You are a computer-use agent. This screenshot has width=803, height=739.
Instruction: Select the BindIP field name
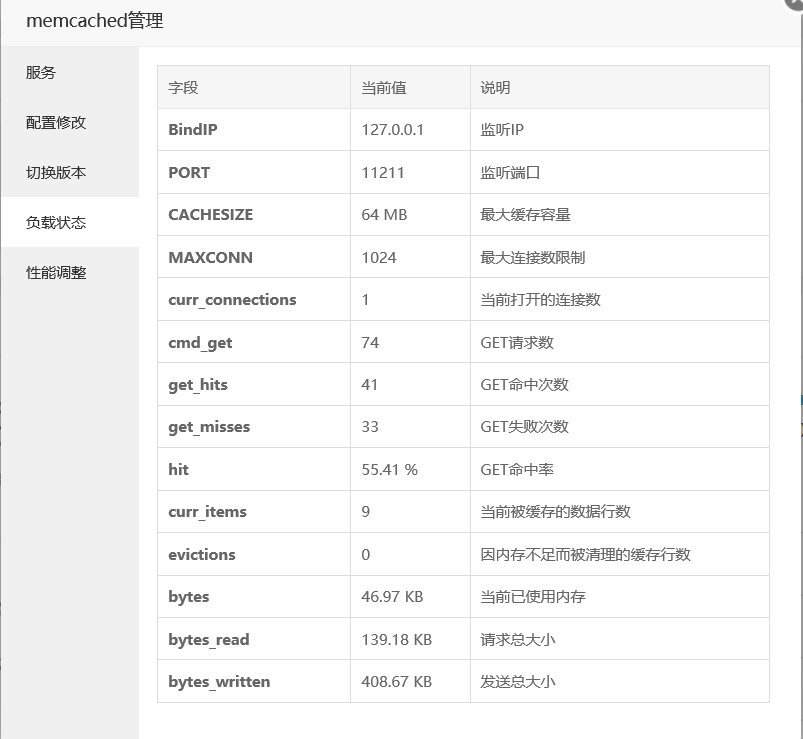tap(193, 130)
